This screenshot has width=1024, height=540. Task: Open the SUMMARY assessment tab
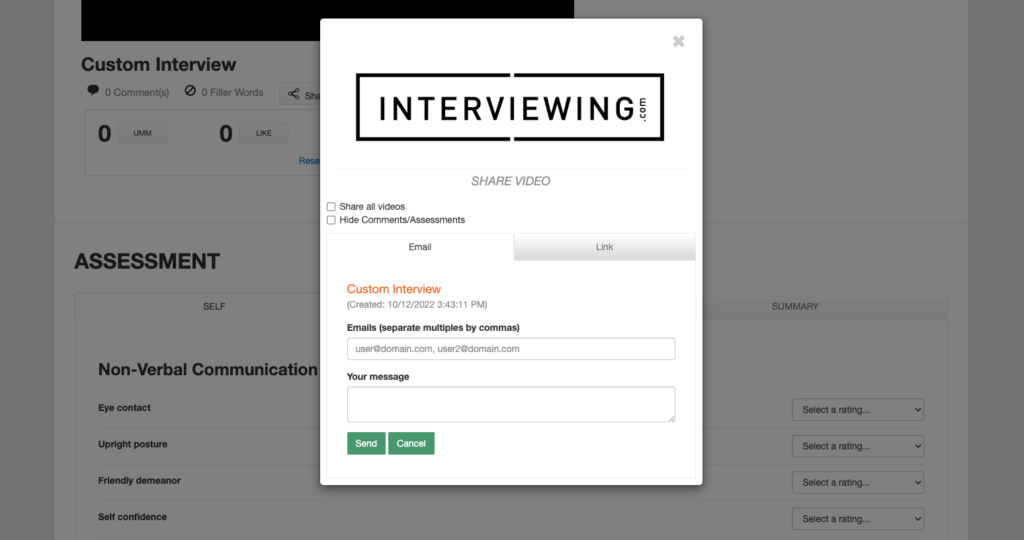coord(795,306)
